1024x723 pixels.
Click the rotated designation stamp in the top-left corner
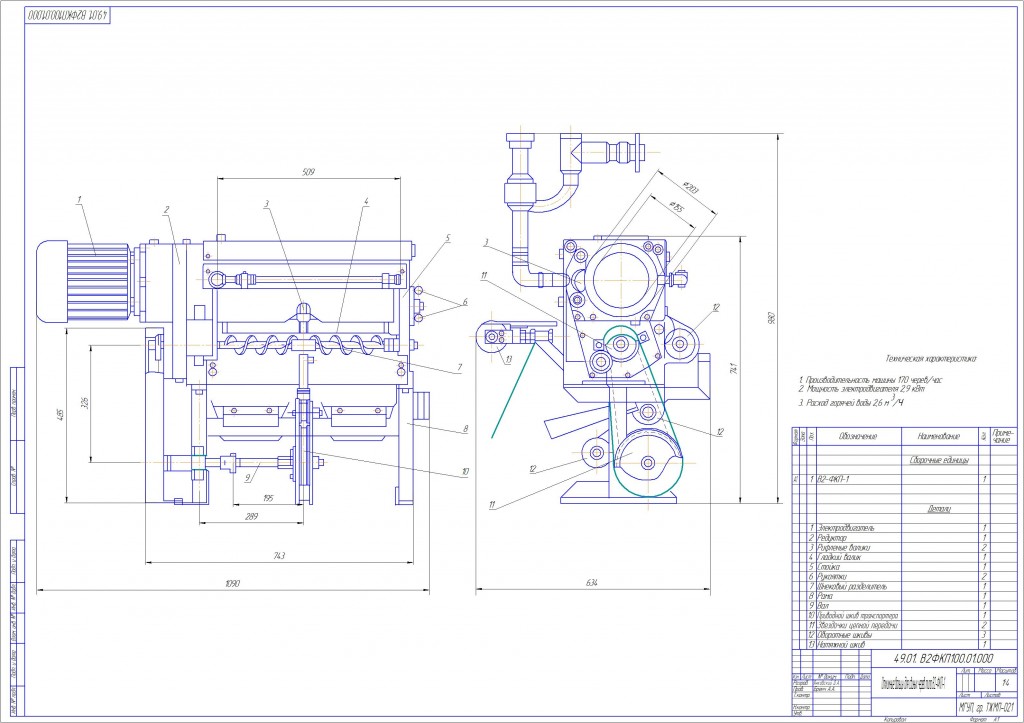click(67, 15)
